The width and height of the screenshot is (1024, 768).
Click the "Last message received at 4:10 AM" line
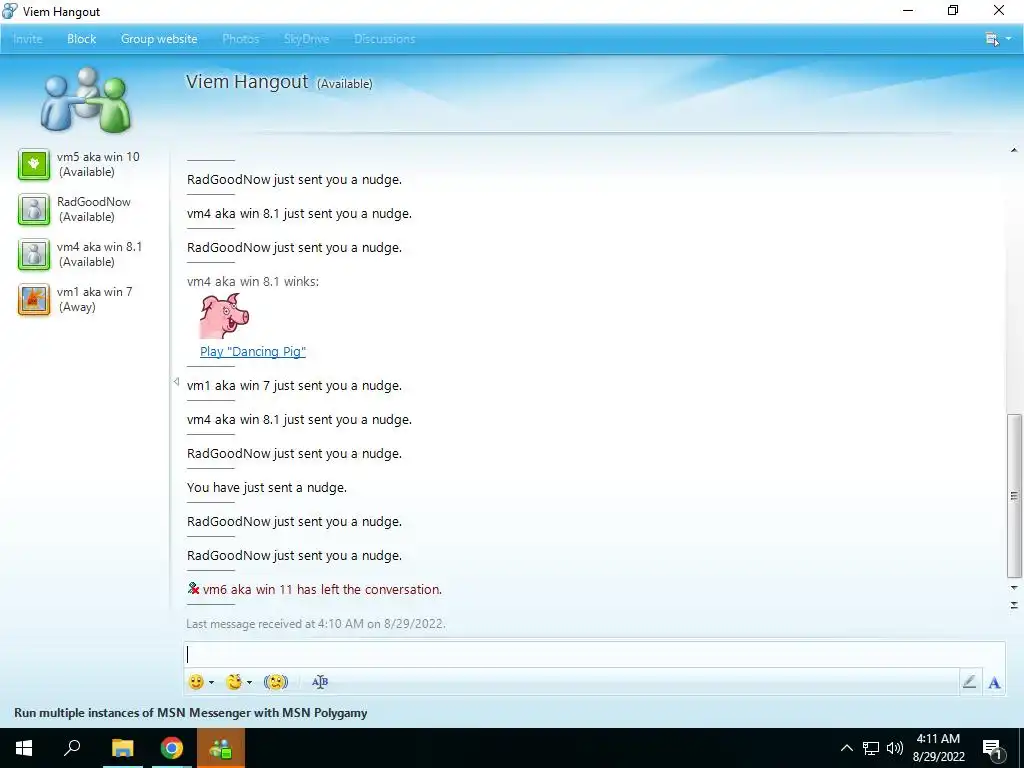pos(315,624)
